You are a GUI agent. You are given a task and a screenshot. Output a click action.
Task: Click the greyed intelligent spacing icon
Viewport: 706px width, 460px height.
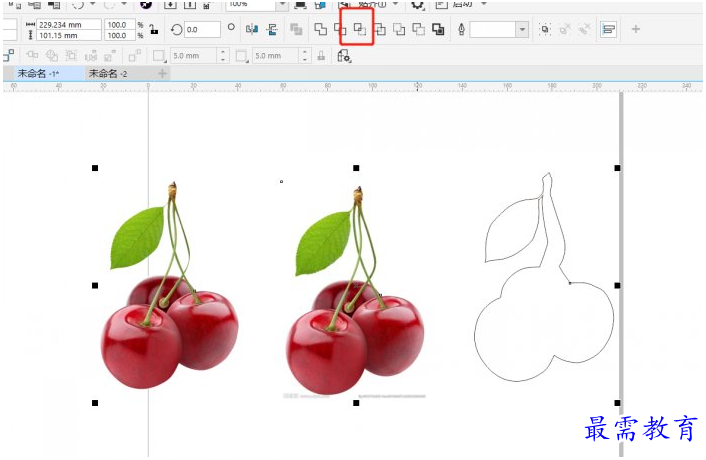(32, 55)
